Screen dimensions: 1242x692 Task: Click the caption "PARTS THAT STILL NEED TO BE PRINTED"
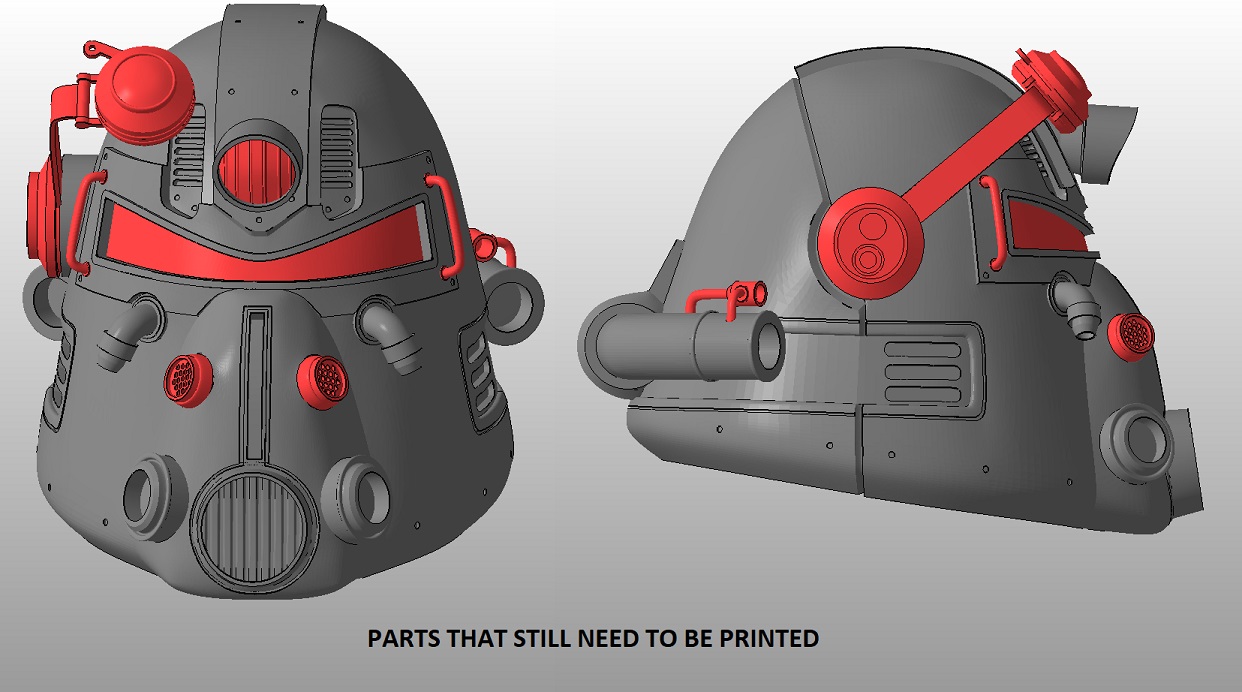point(593,638)
